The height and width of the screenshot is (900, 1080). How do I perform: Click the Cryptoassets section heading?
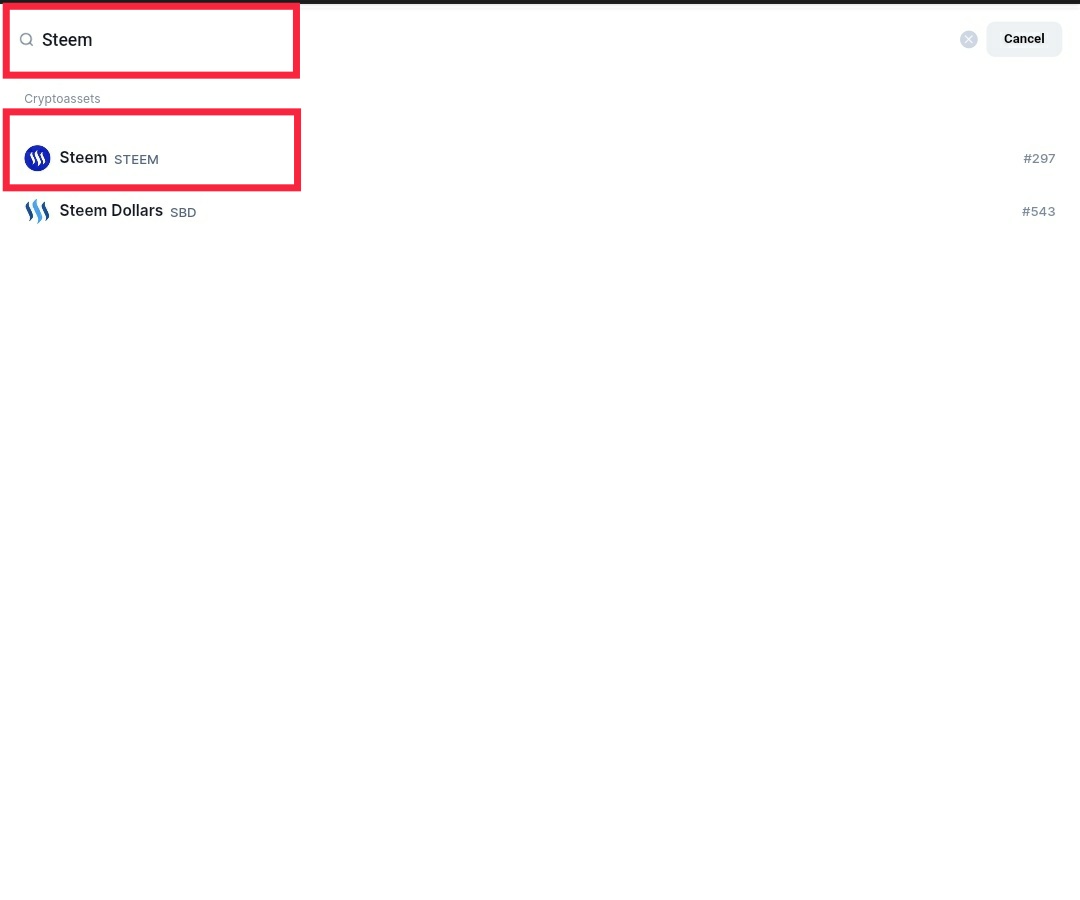pos(62,98)
